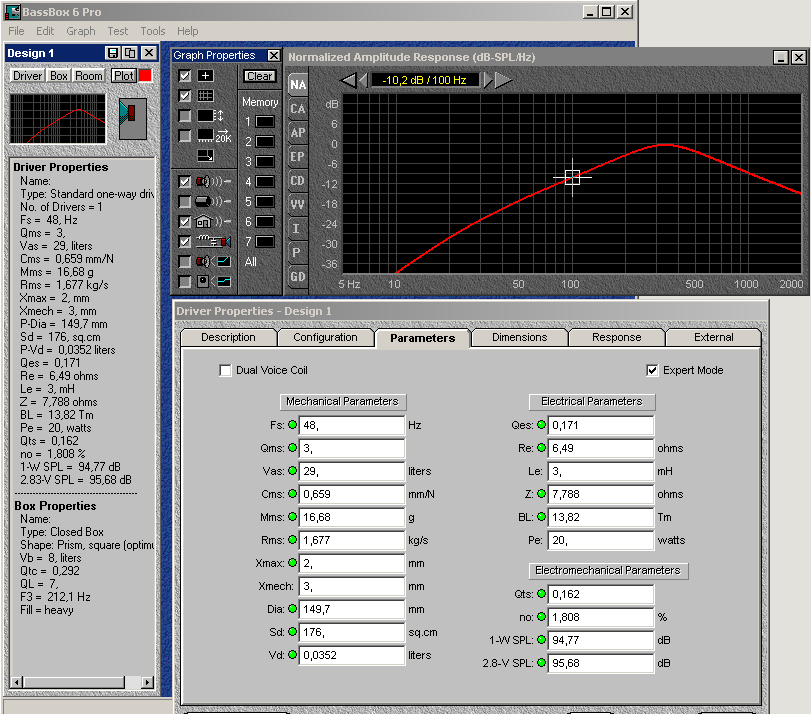
Task: Click the red plot color swatch
Action: tap(145, 76)
